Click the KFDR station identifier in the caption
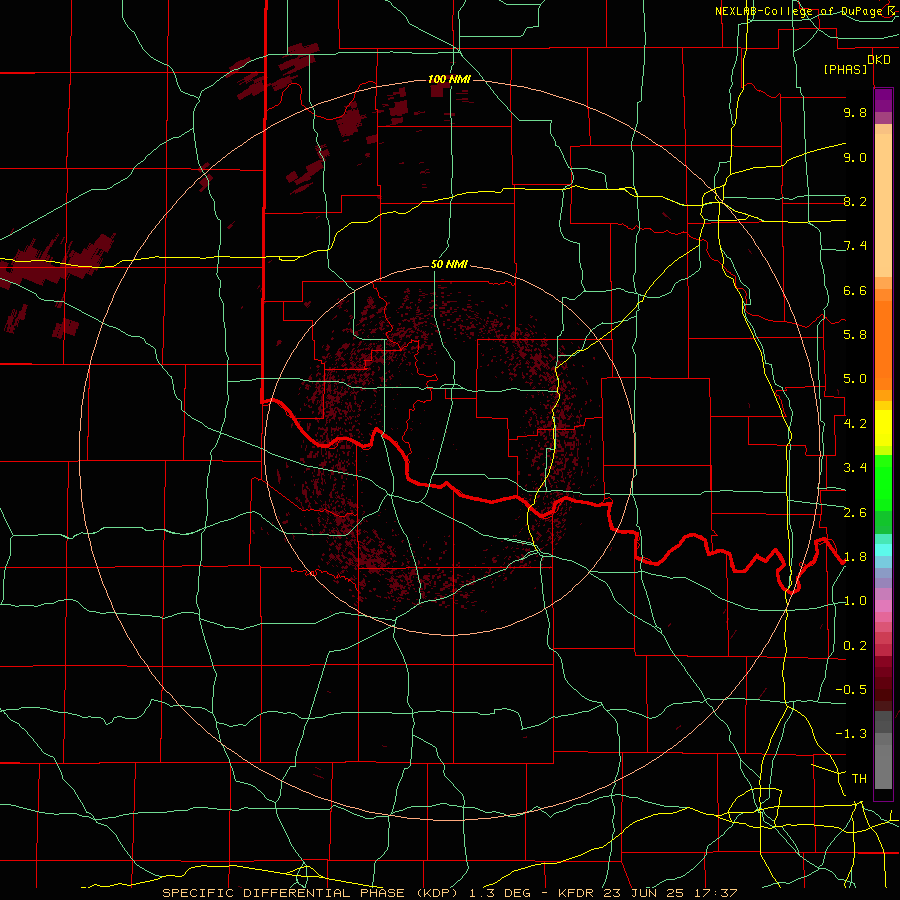900x900 pixels. point(576,893)
